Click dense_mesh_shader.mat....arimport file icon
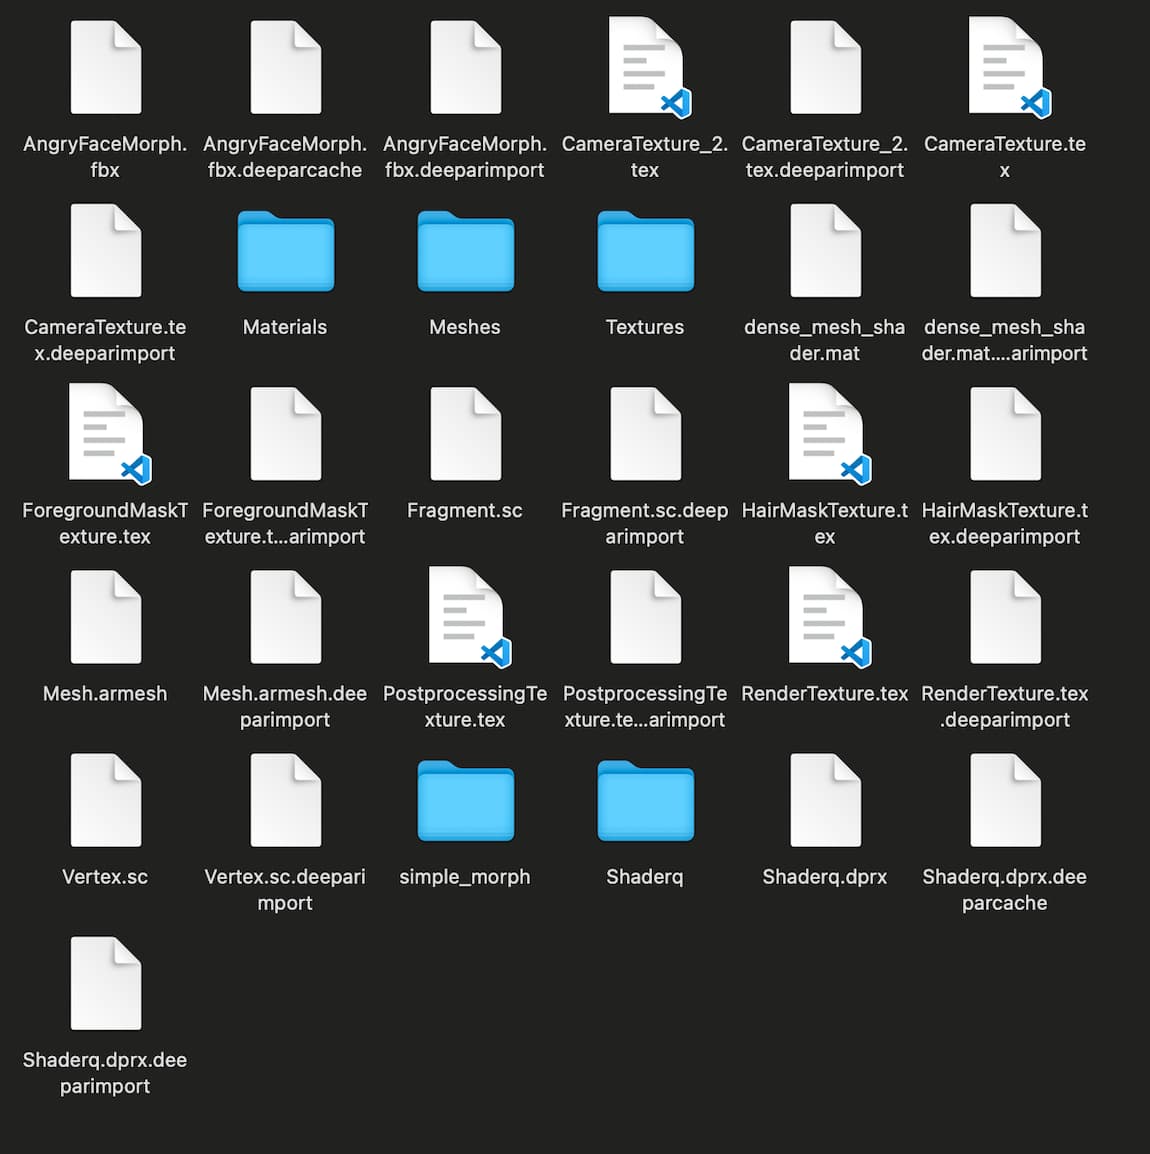The image size is (1150, 1154). pos(1005,250)
